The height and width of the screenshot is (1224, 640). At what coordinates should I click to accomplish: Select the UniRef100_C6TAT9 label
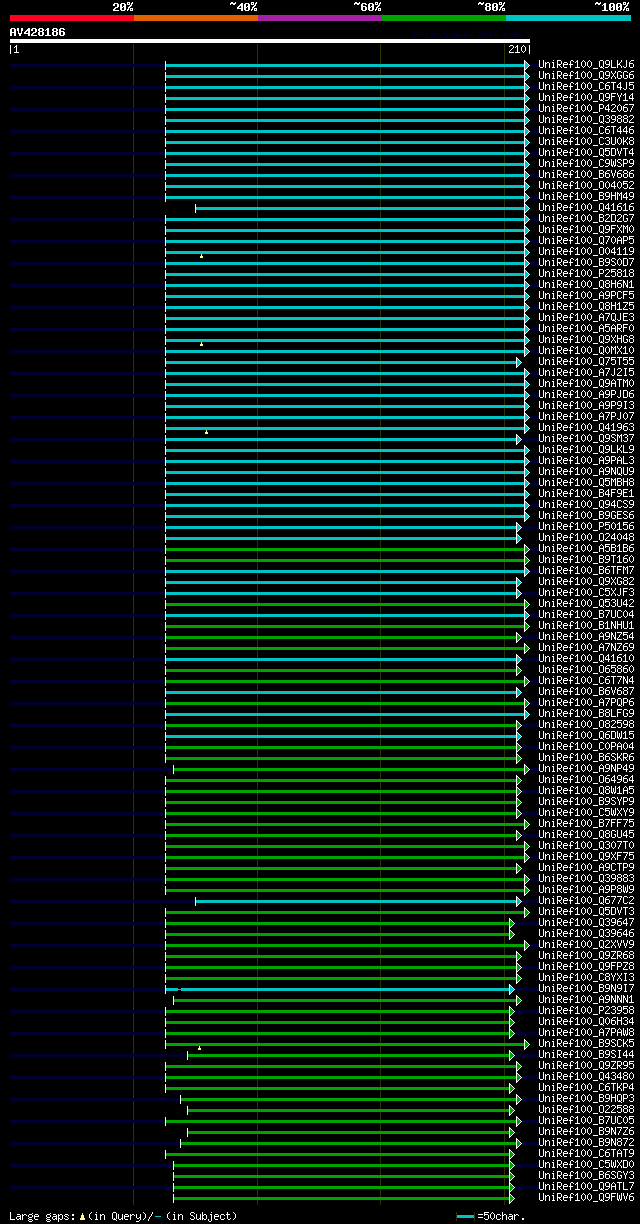click(x=586, y=1154)
